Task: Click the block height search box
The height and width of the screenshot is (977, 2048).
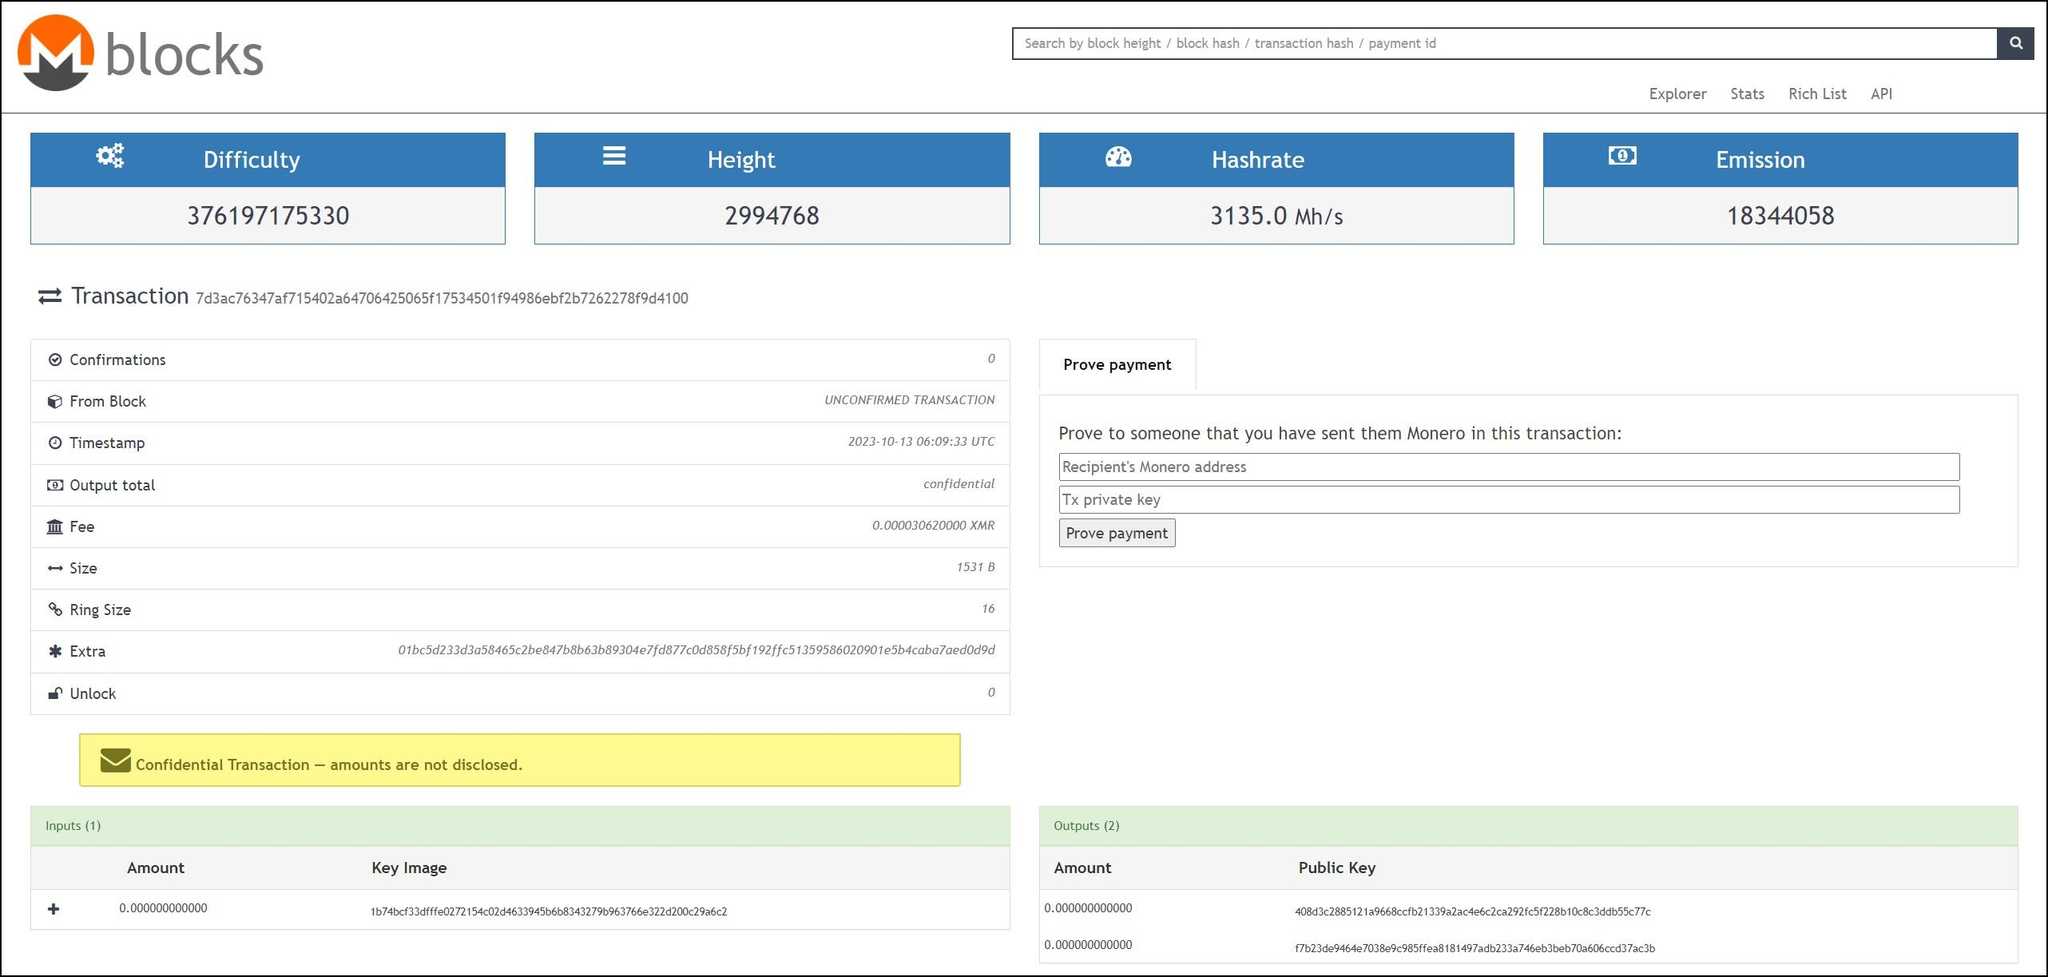Action: pyautogui.click(x=1504, y=43)
